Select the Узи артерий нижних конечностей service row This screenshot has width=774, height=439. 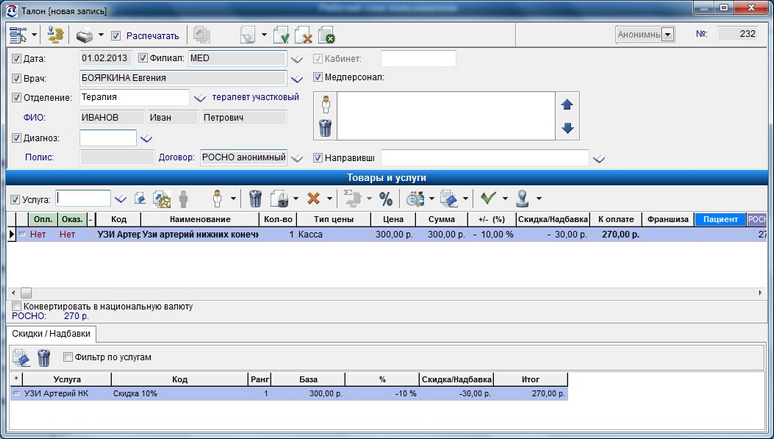tap(387, 235)
